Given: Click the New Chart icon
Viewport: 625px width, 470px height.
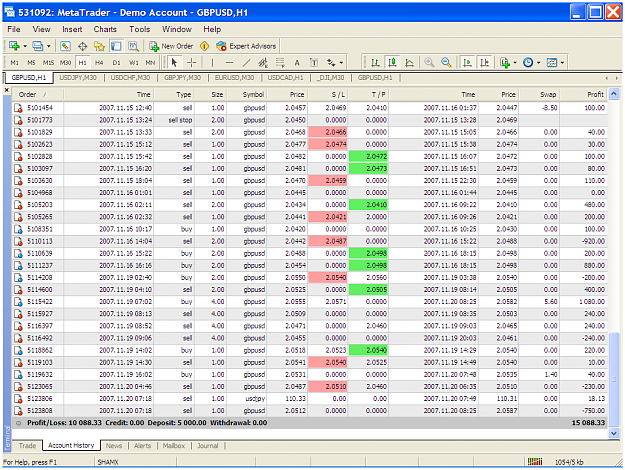Looking at the screenshot, I should (x=14, y=46).
